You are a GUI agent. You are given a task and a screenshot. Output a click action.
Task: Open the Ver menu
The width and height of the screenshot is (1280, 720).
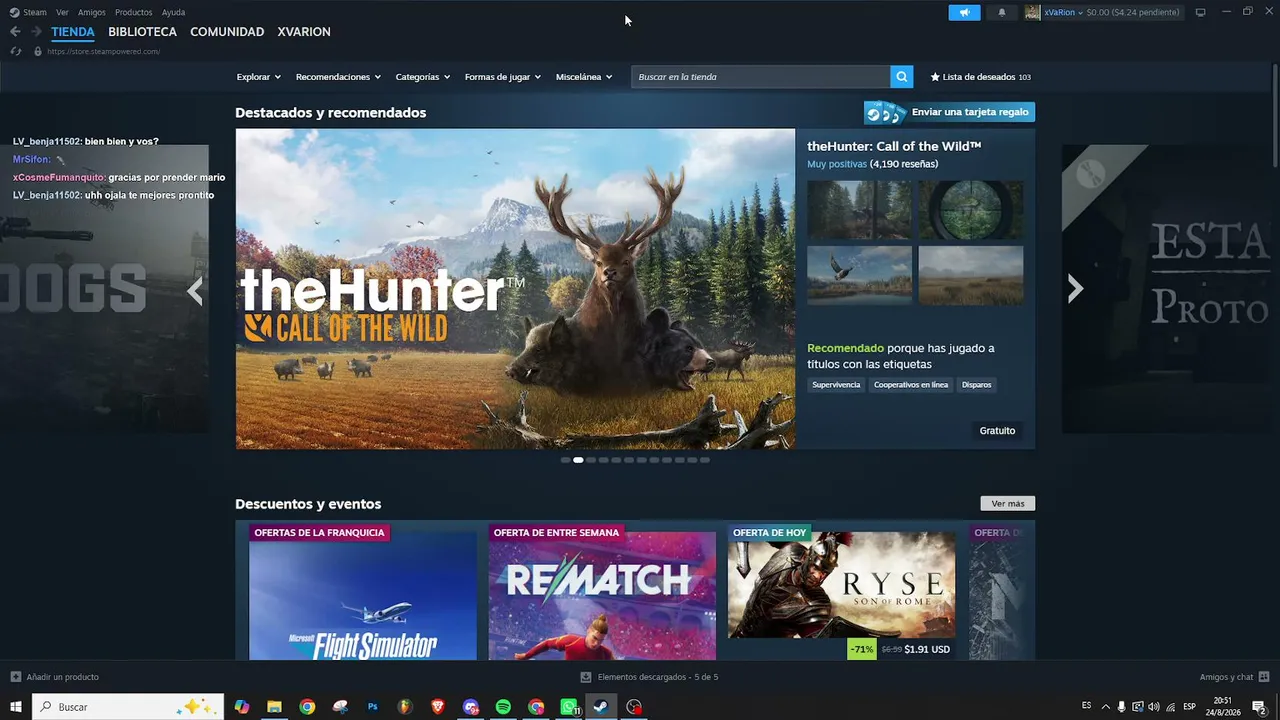click(63, 12)
